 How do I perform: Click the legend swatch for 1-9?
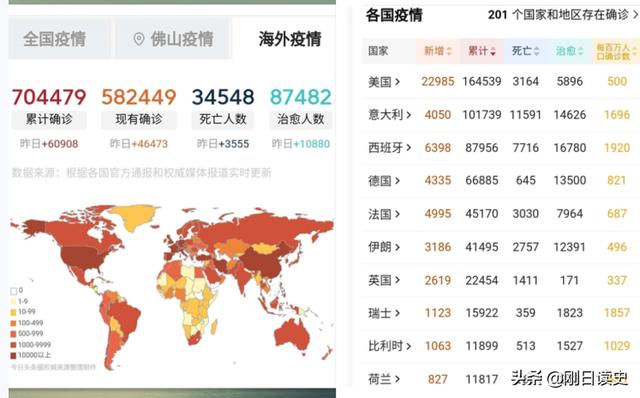[x=13, y=302]
